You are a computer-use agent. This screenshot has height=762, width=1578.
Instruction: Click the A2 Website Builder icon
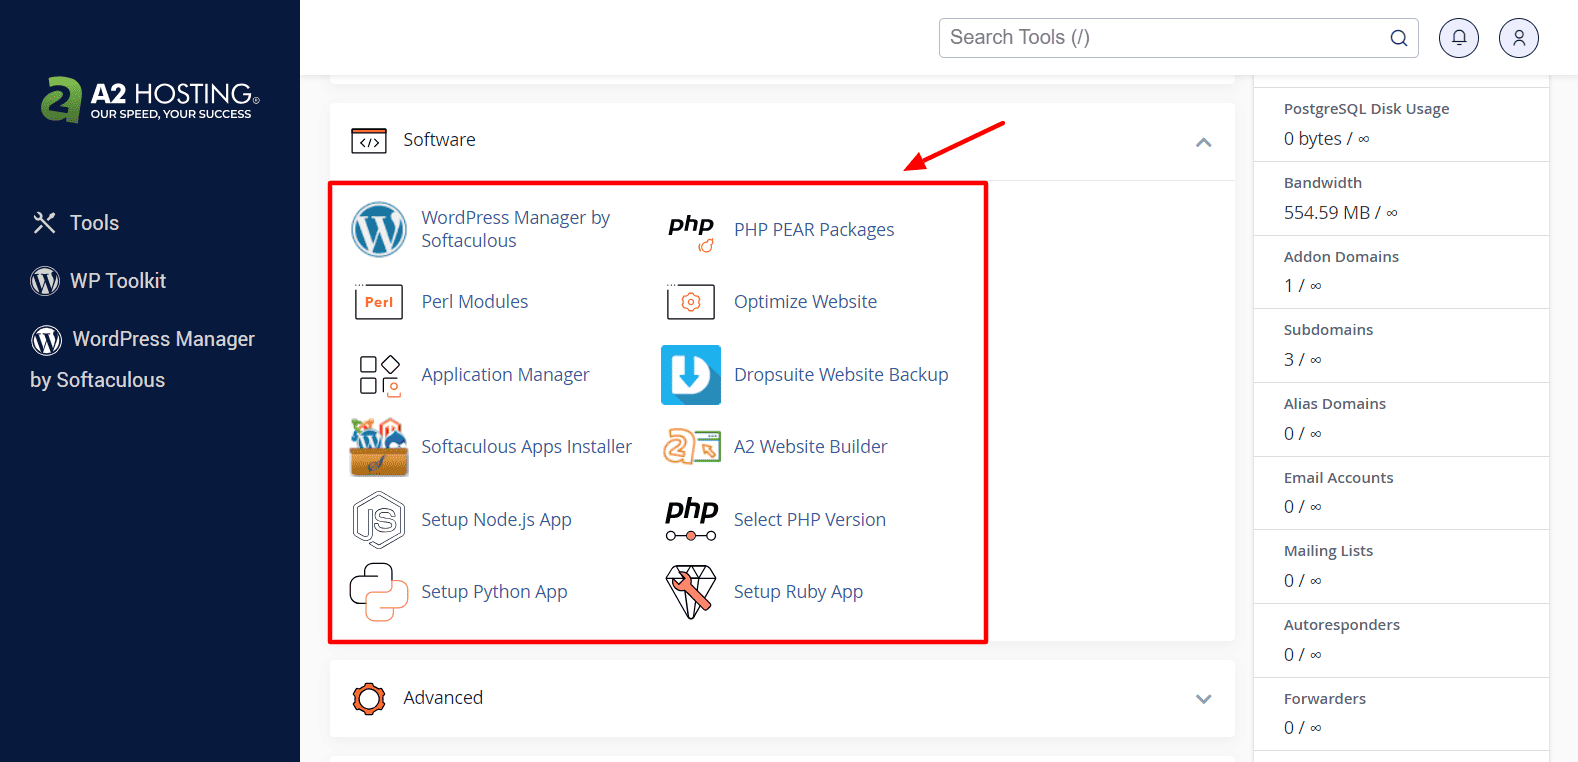[690, 447]
